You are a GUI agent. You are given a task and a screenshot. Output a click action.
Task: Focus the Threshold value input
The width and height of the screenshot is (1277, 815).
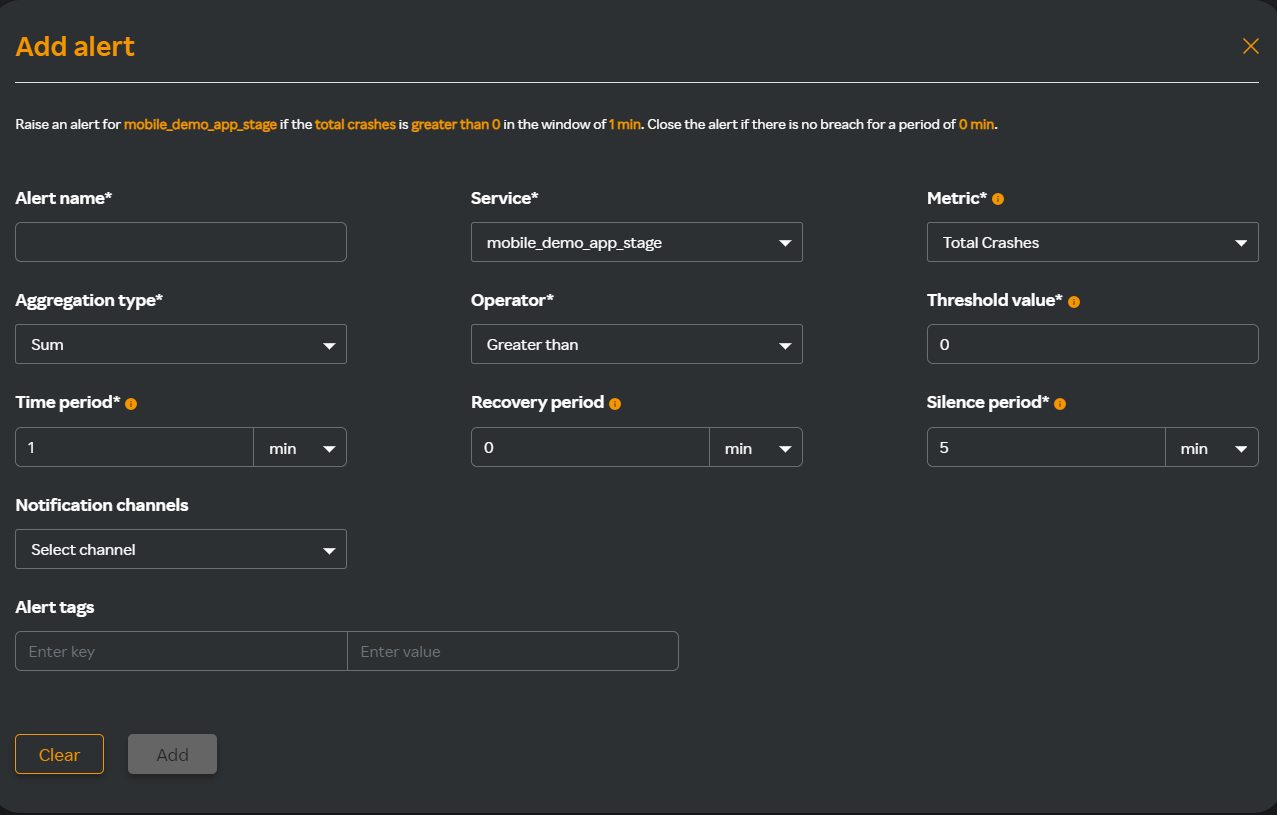click(x=1092, y=345)
